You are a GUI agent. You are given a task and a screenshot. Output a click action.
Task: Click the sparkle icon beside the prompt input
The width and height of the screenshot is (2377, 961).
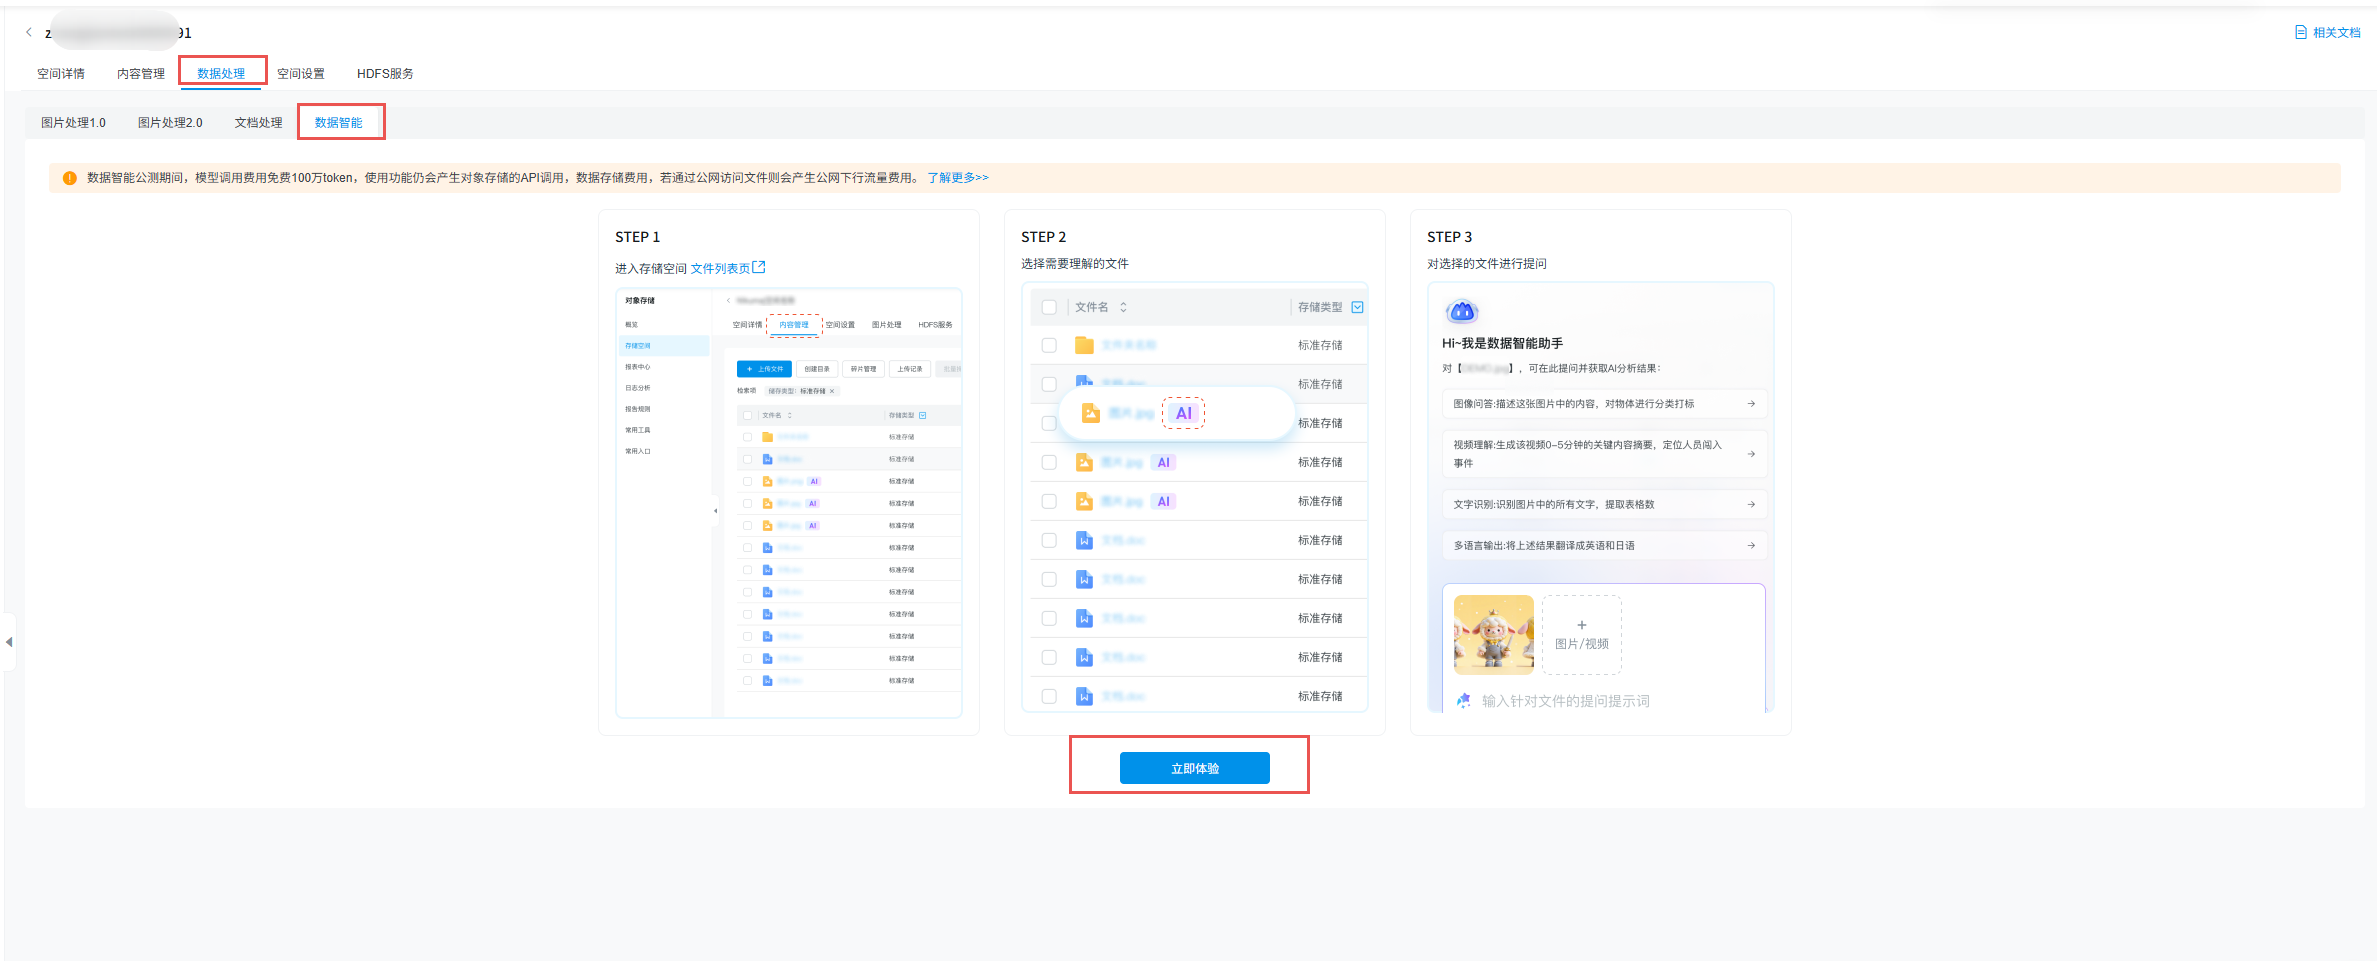(1464, 701)
